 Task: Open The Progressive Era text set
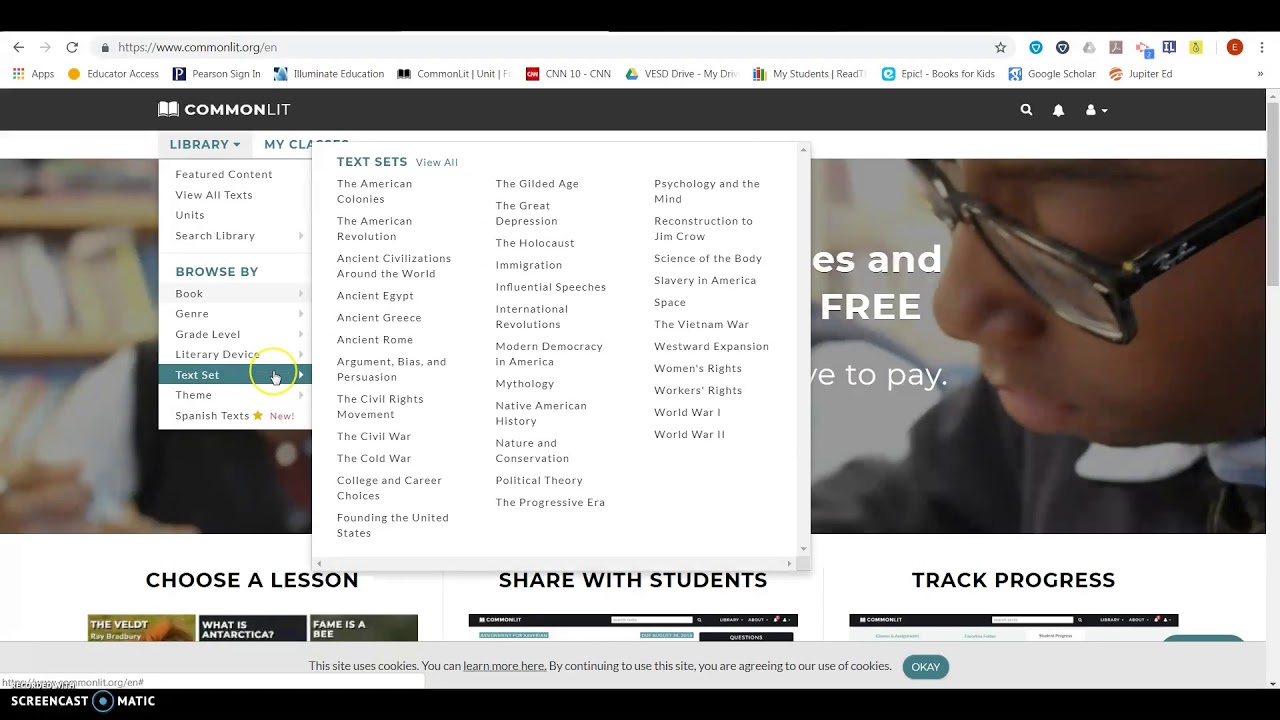pyautogui.click(x=550, y=503)
